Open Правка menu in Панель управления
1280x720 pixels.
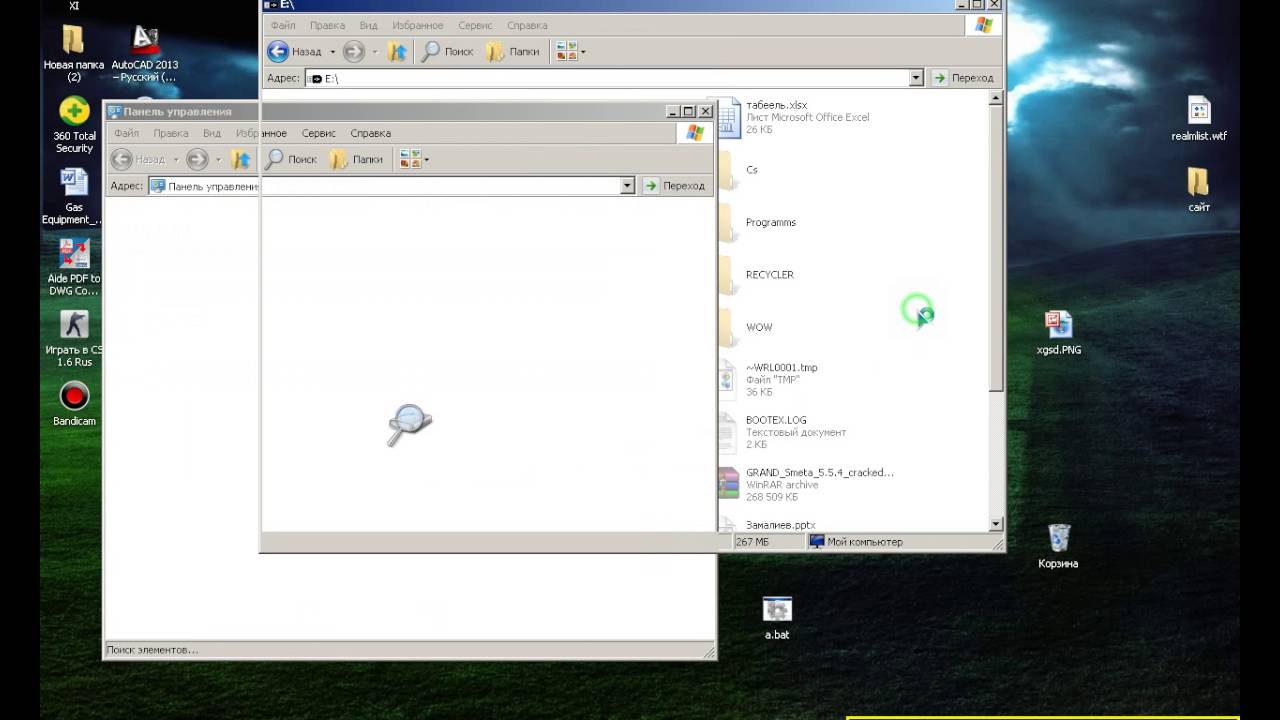click(x=171, y=133)
